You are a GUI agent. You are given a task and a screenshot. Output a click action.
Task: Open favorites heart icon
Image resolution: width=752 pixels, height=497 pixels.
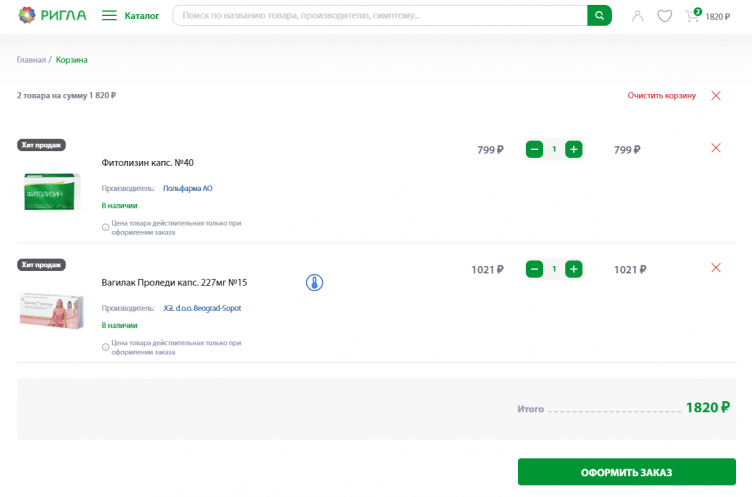pos(664,16)
